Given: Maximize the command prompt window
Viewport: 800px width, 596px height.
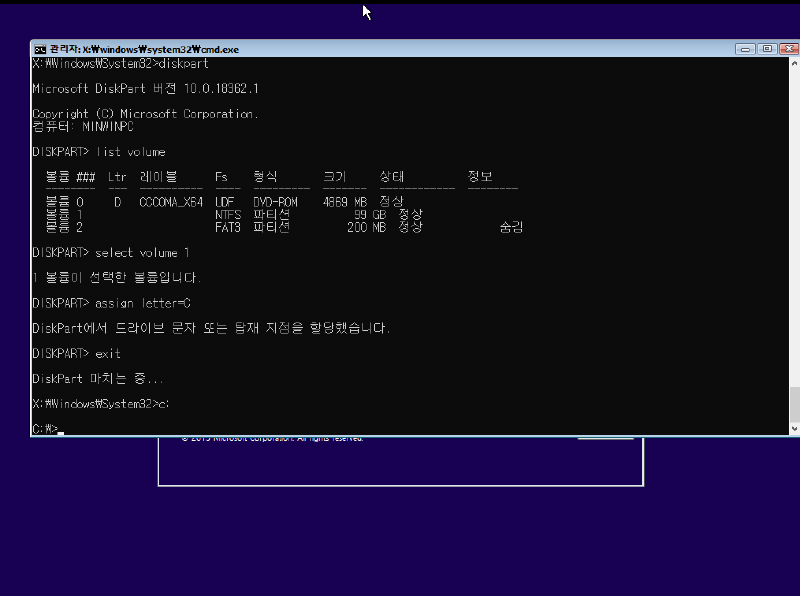Looking at the screenshot, I should [x=766, y=48].
